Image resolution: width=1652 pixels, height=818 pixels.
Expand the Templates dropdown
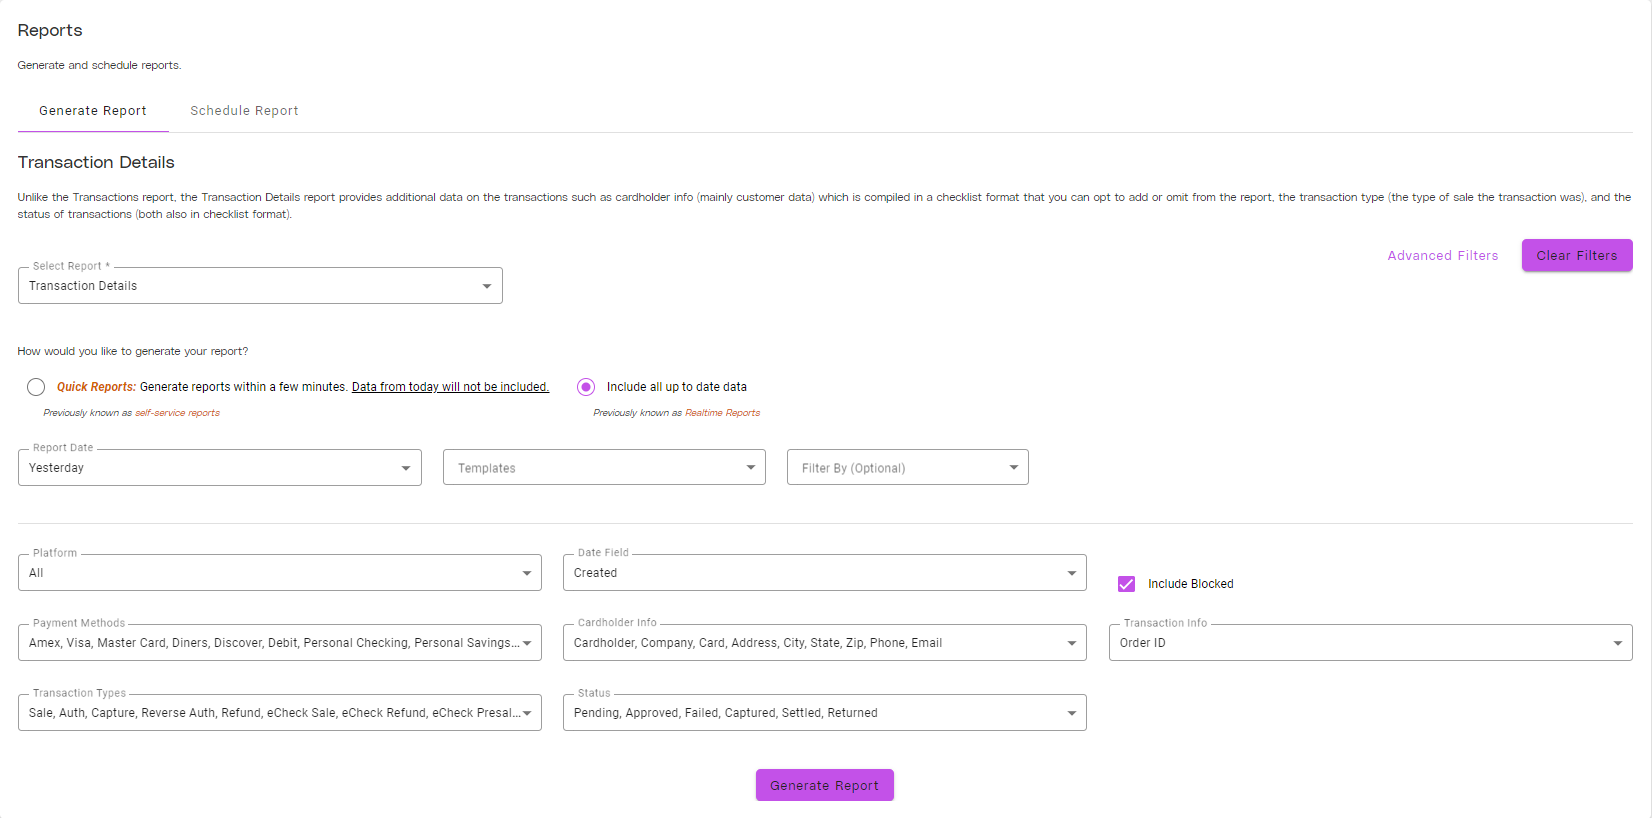(x=604, y=468)
